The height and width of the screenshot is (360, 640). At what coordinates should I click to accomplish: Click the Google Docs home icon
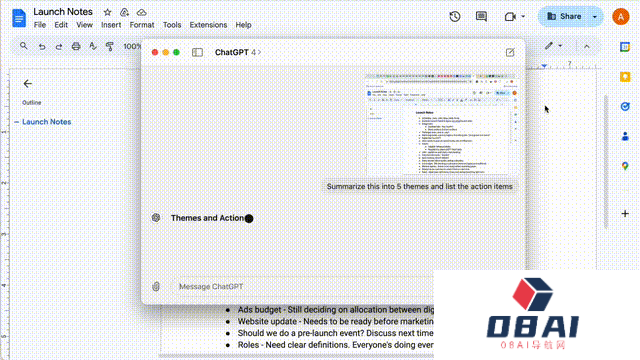click(x=19, y=18)
